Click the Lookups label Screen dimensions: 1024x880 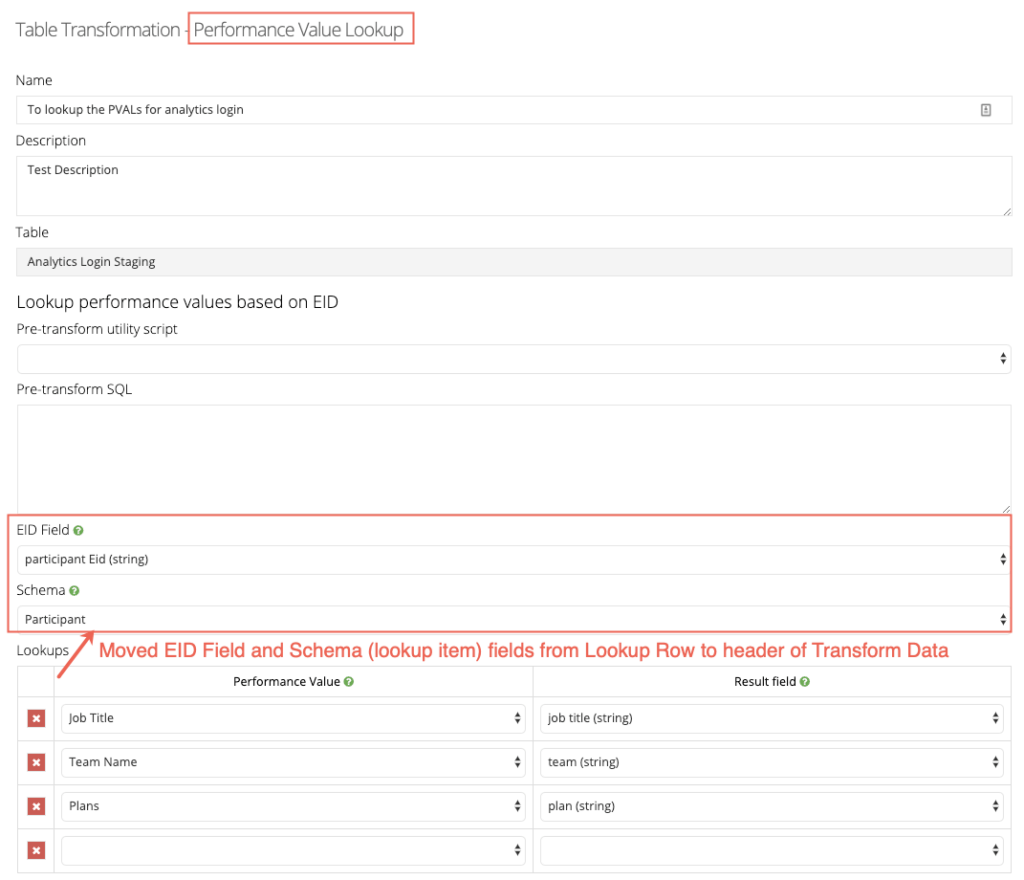pyautogui.click(x=42, y=651)
